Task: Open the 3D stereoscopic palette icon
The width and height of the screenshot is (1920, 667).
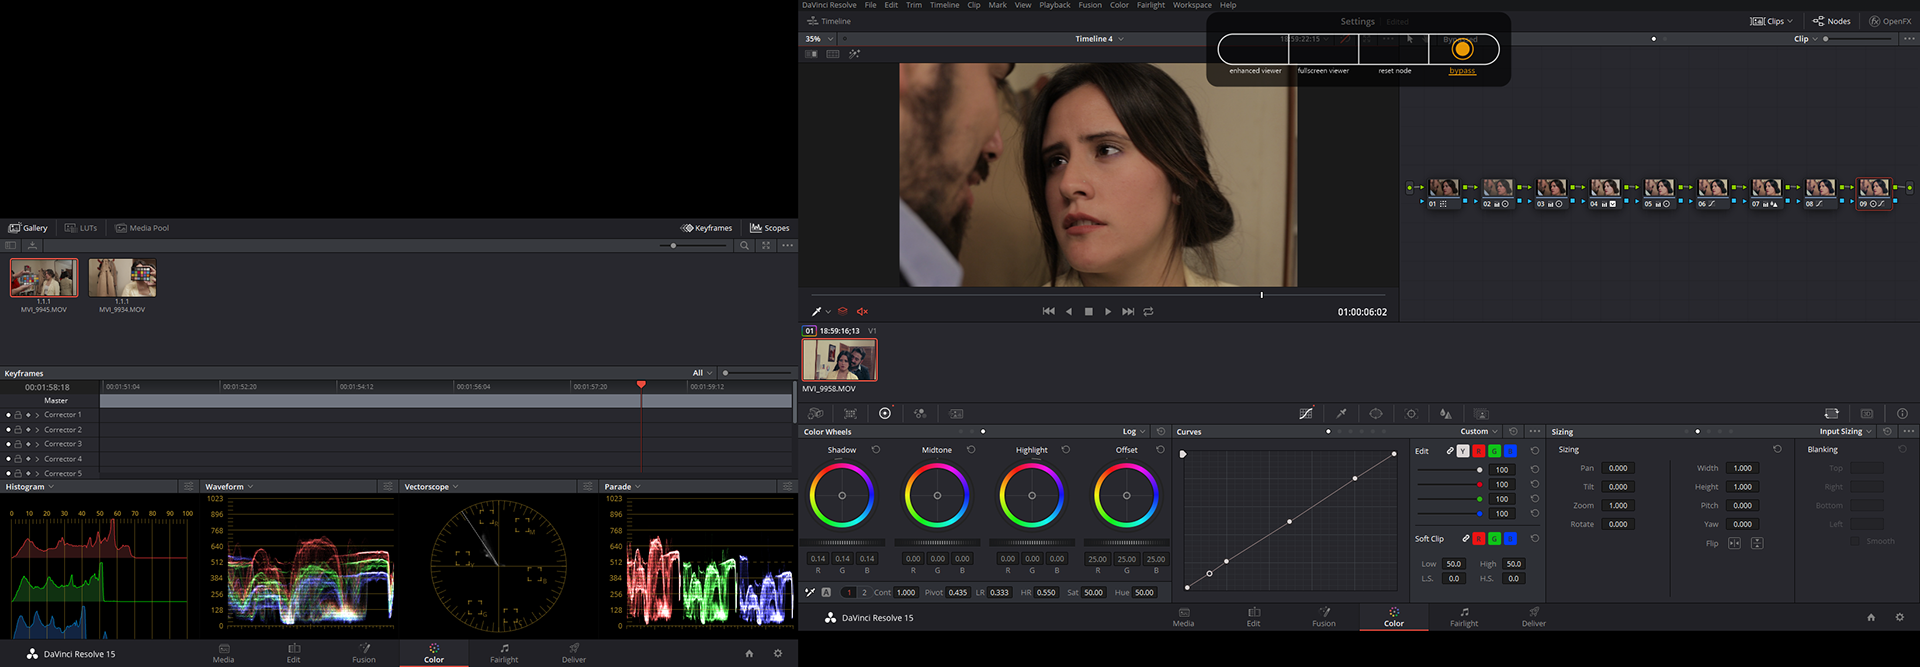Action: (x=1867, y=413)
